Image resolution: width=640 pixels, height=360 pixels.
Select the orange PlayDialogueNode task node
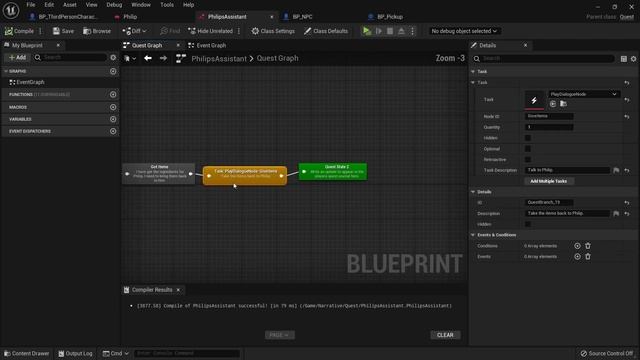coord(245,176)
